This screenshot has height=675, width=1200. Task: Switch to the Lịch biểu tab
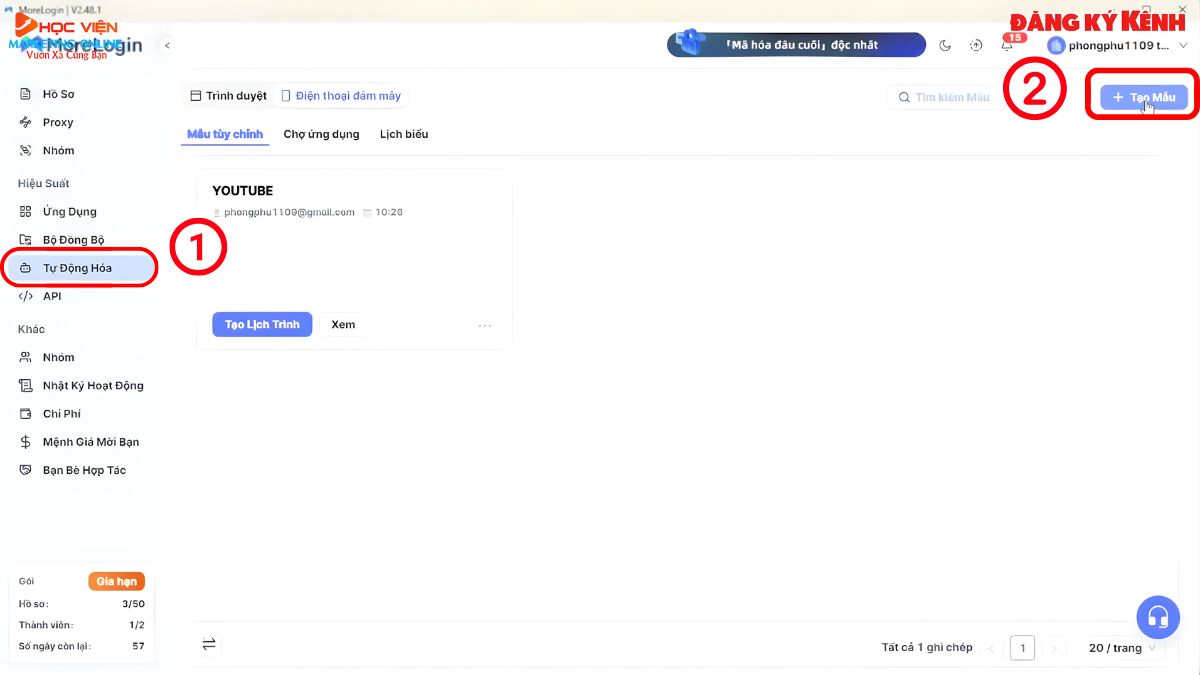403,133
